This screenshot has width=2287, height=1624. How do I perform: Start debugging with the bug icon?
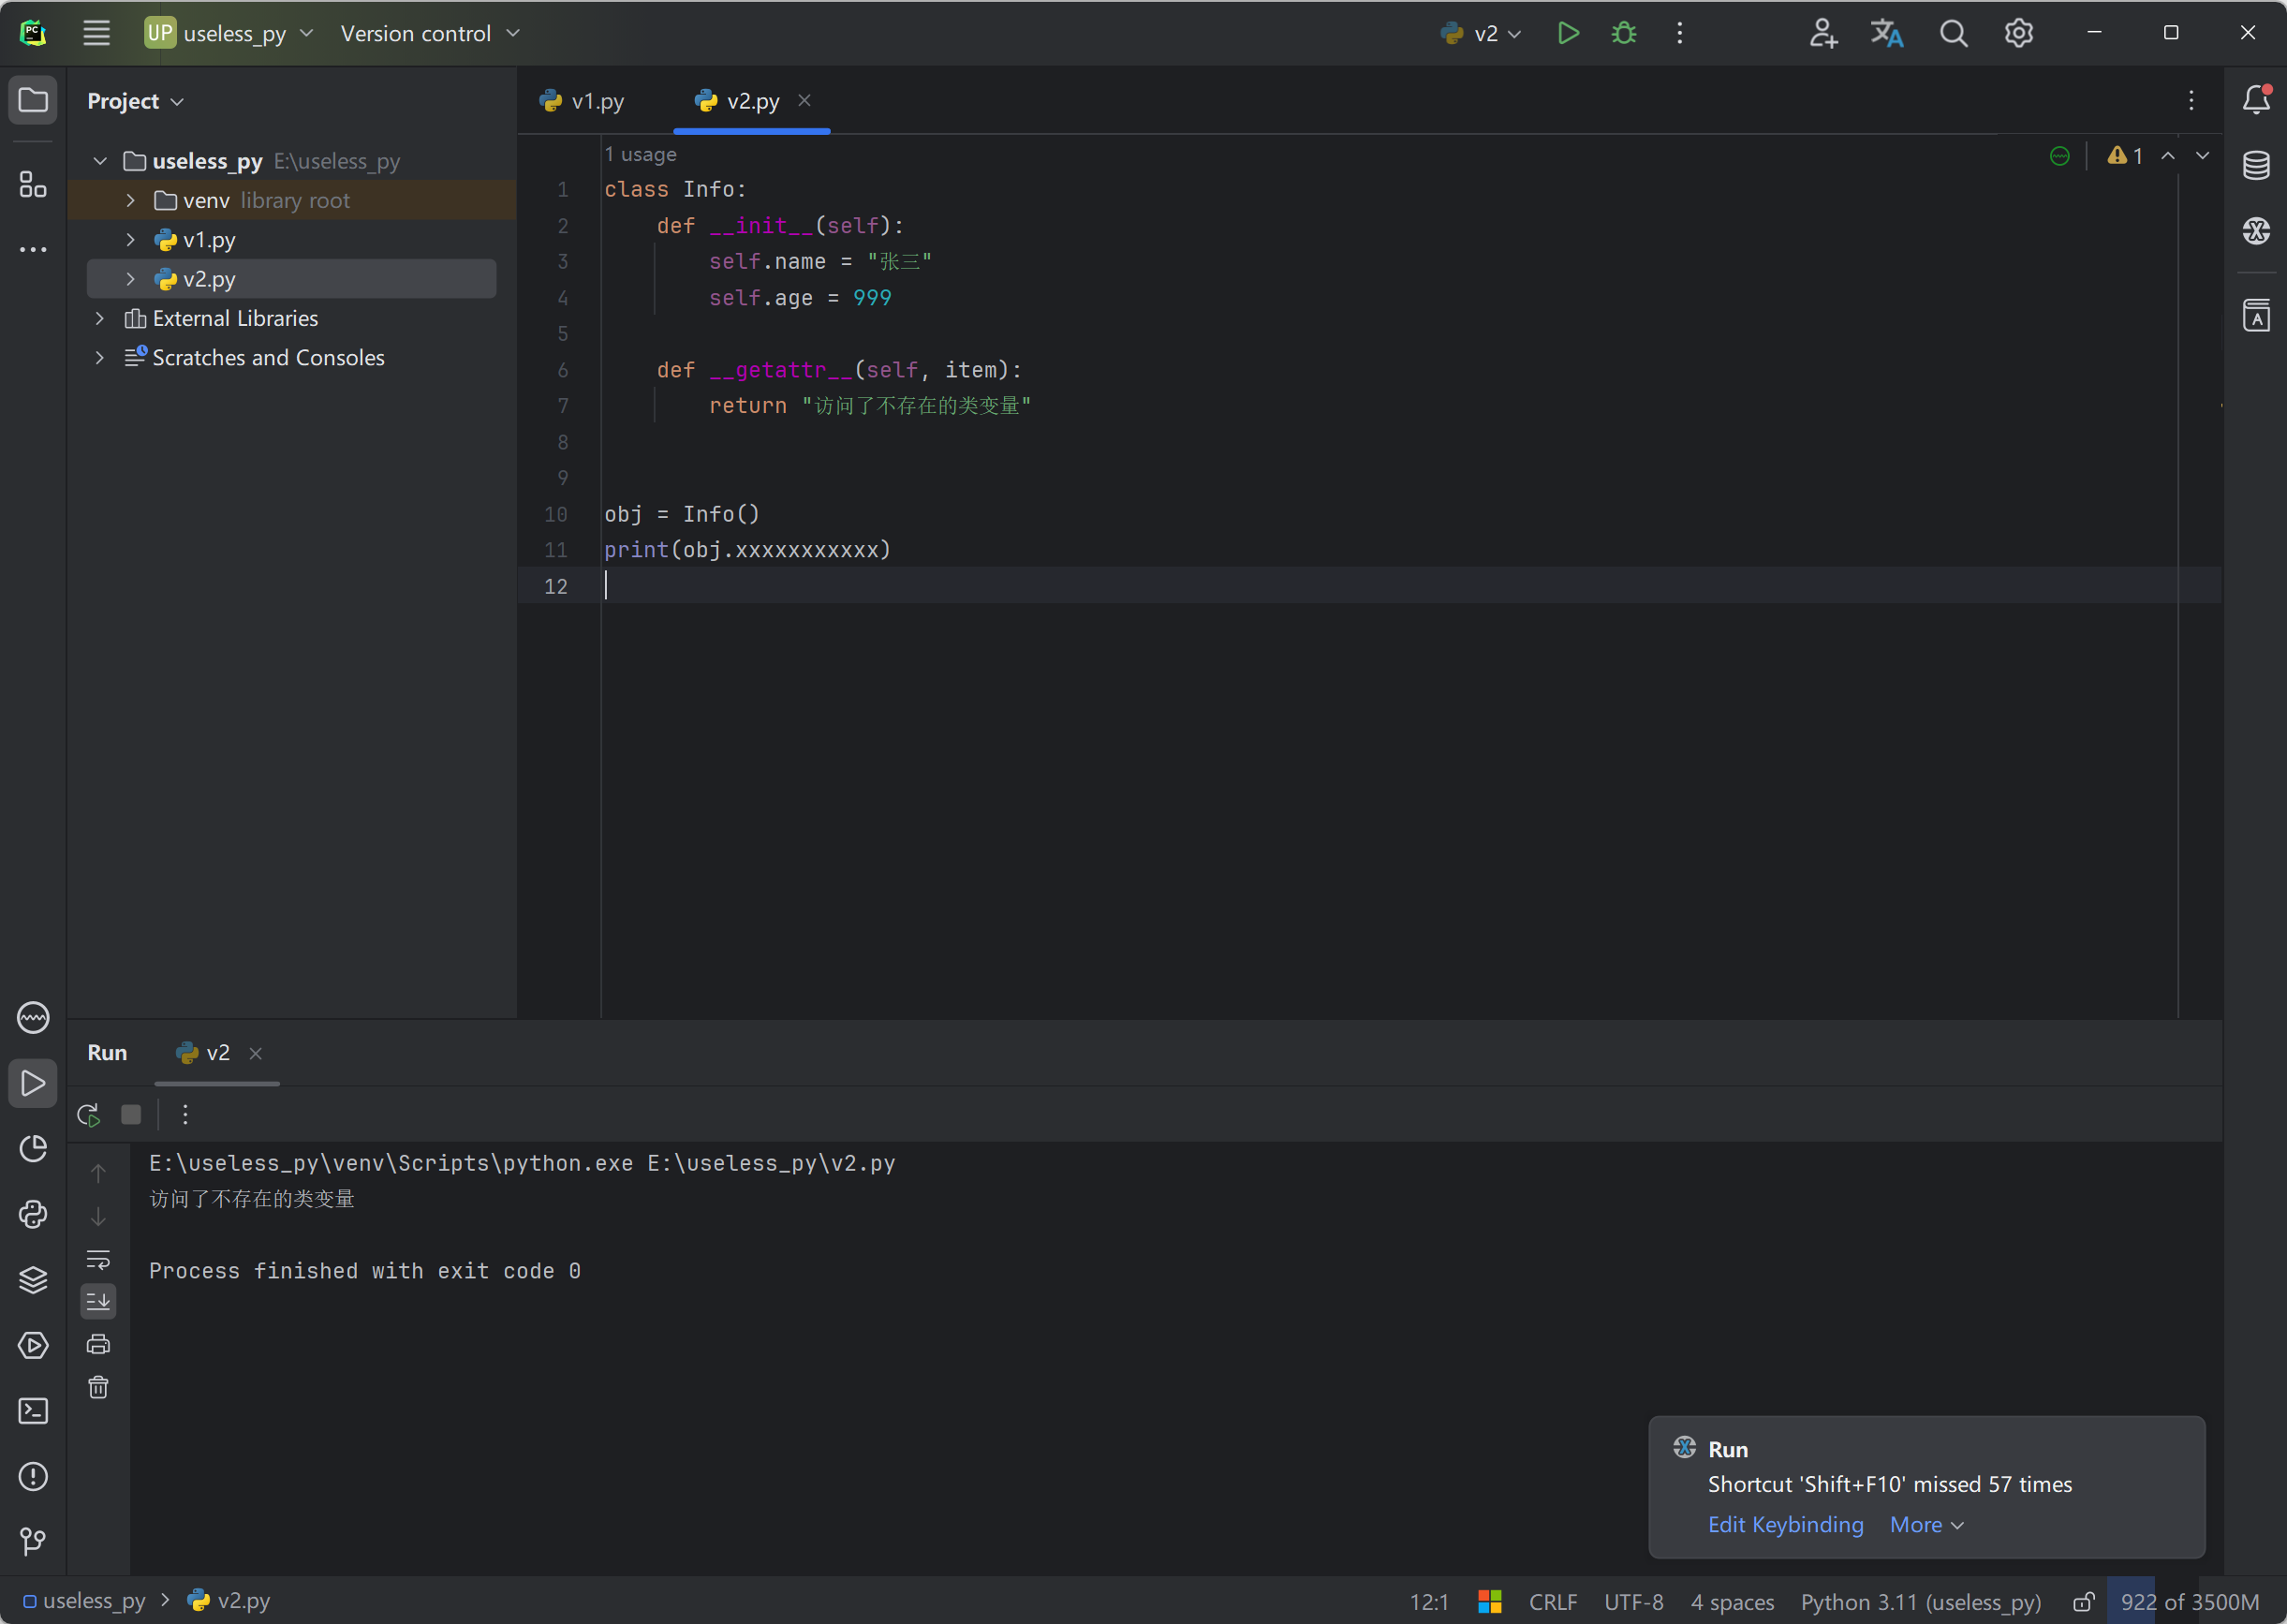click(1623, 33)
